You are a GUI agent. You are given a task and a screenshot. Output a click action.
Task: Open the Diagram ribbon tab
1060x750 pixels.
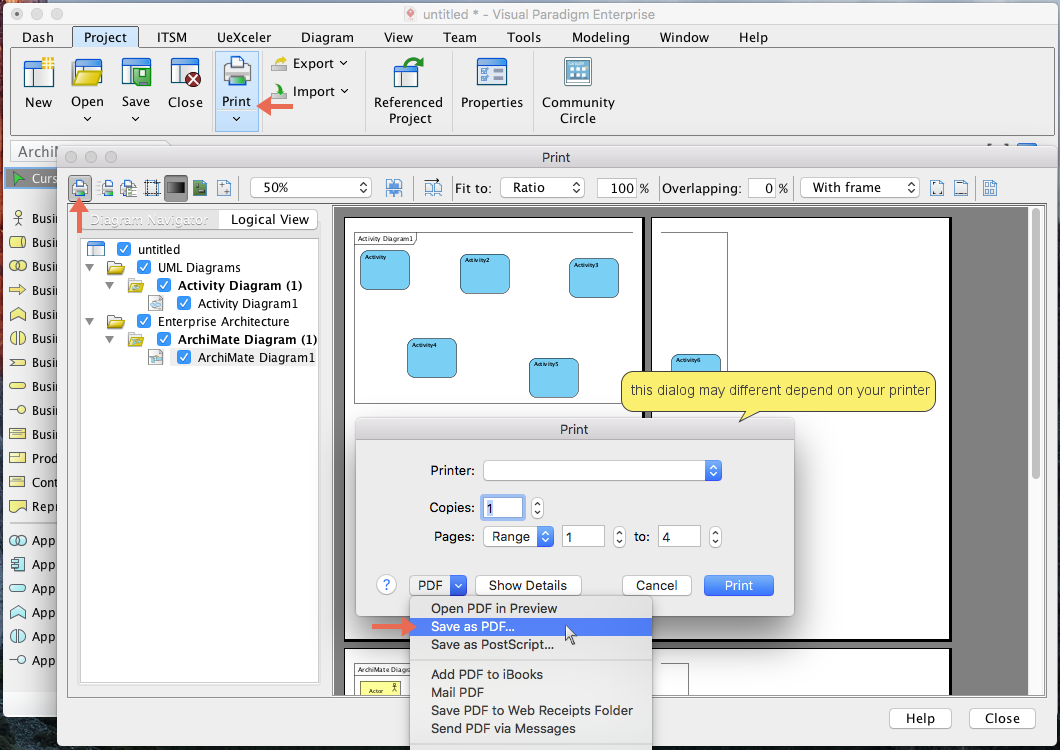[327, 37]
